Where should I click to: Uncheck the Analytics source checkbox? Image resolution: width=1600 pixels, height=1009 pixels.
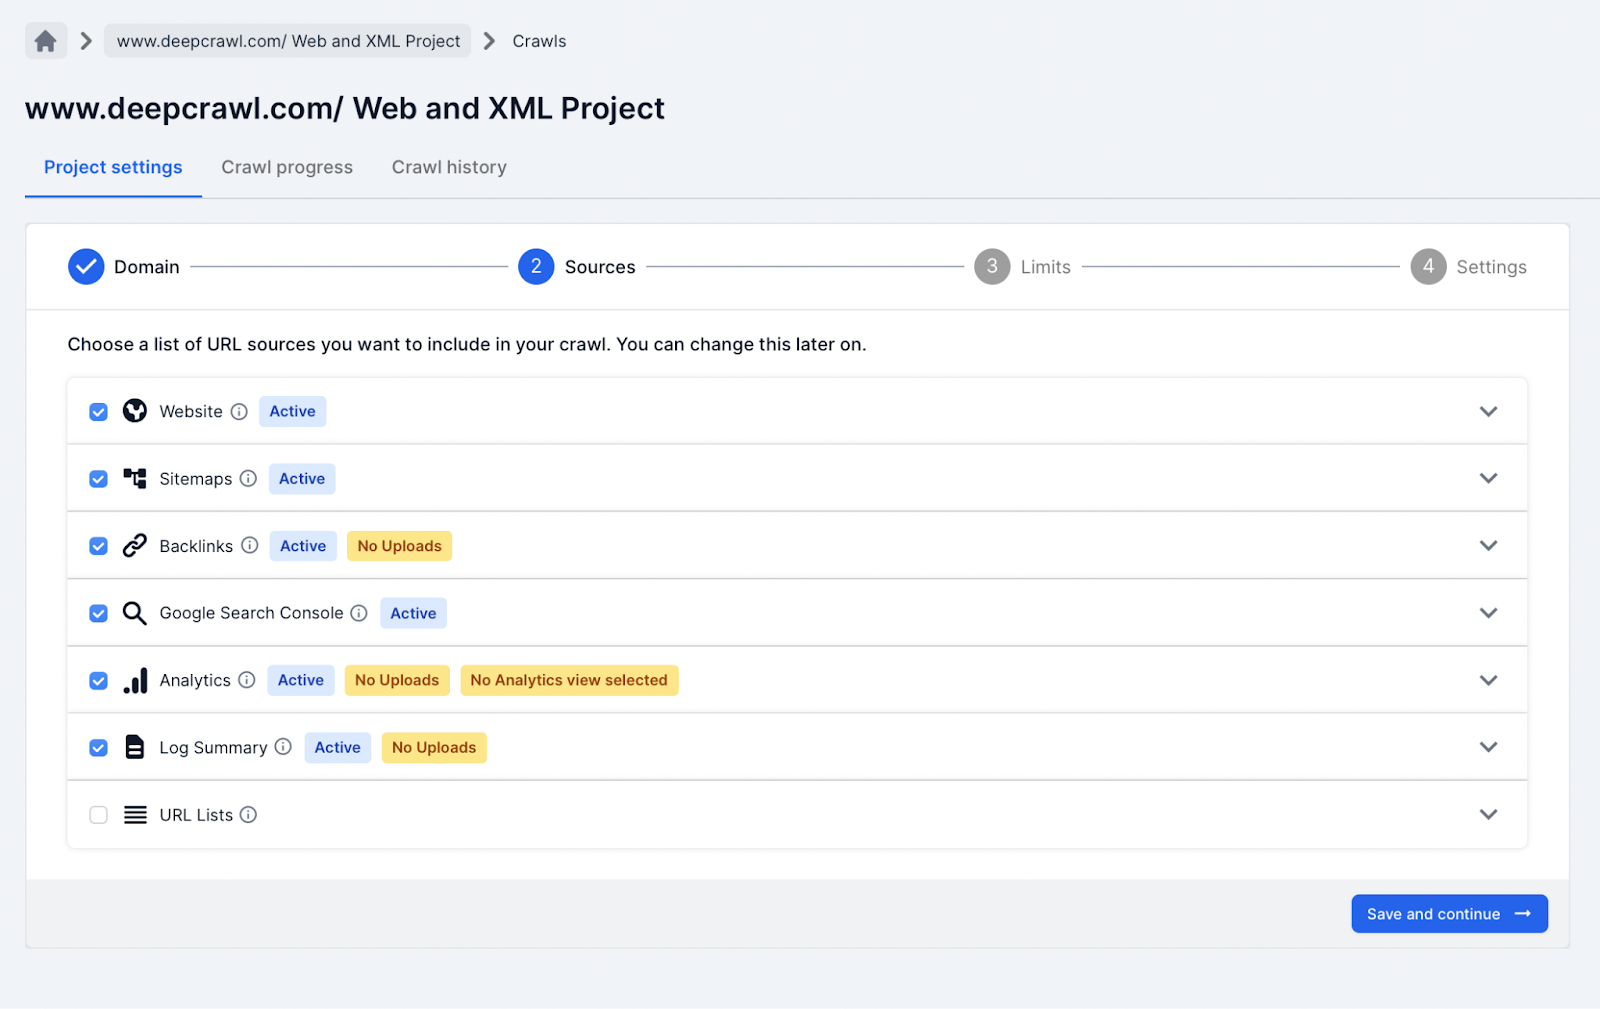tap(98, 681)
